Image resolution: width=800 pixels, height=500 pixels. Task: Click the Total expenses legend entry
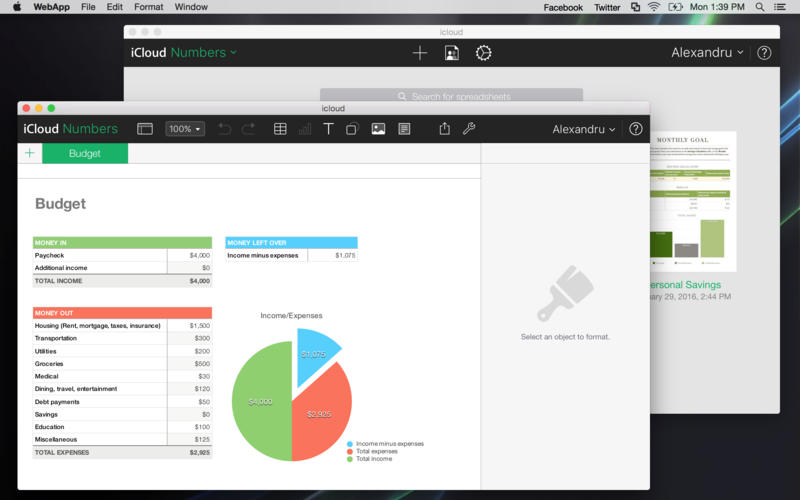[372, 451]
